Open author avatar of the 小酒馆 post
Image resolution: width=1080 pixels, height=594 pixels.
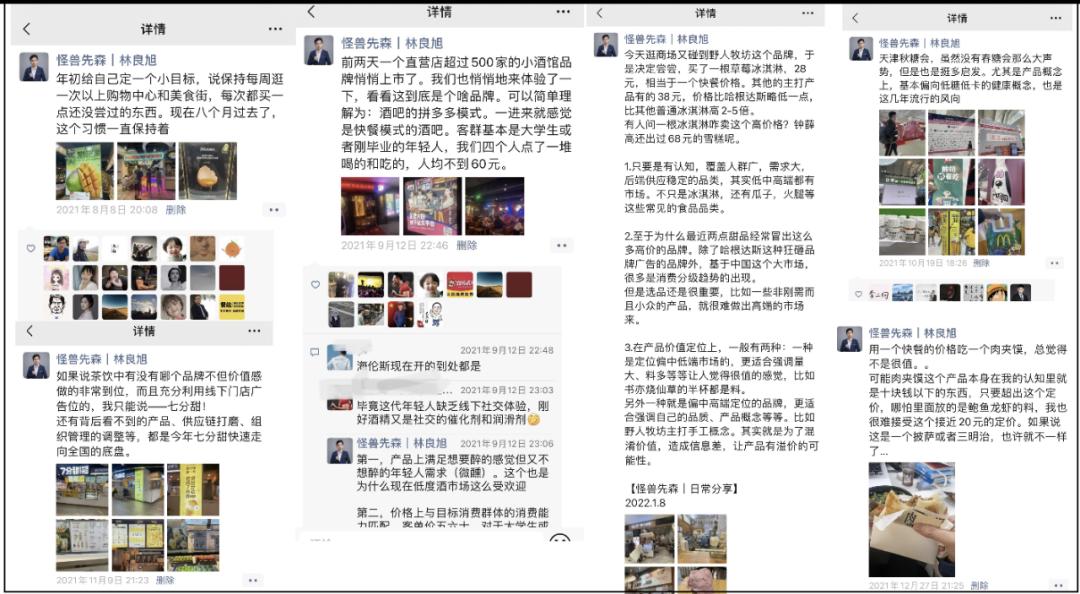(319, 50)
